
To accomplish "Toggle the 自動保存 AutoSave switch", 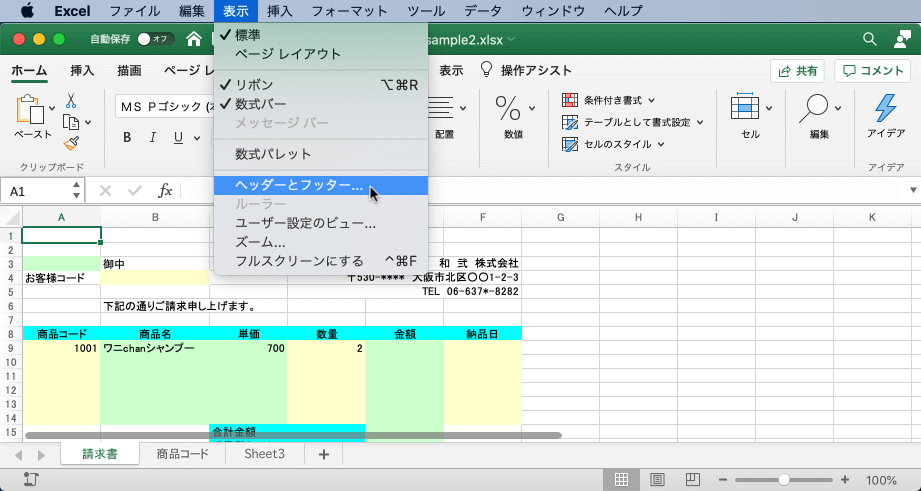I will pos(156,39).
